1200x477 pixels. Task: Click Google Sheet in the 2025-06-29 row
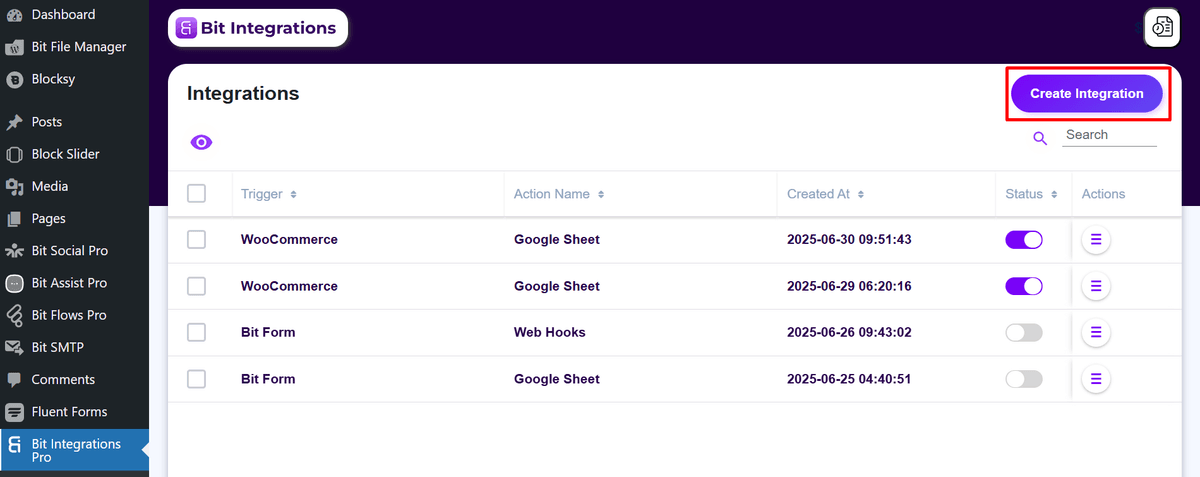557,286
